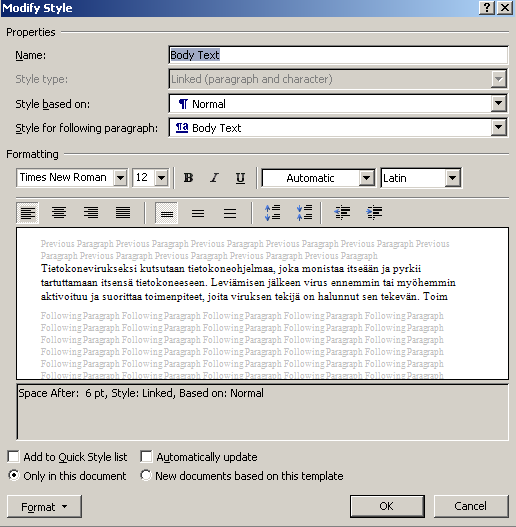Check Automatically update option
This screenshot has width=516, height=527.
tap(146, 457)
